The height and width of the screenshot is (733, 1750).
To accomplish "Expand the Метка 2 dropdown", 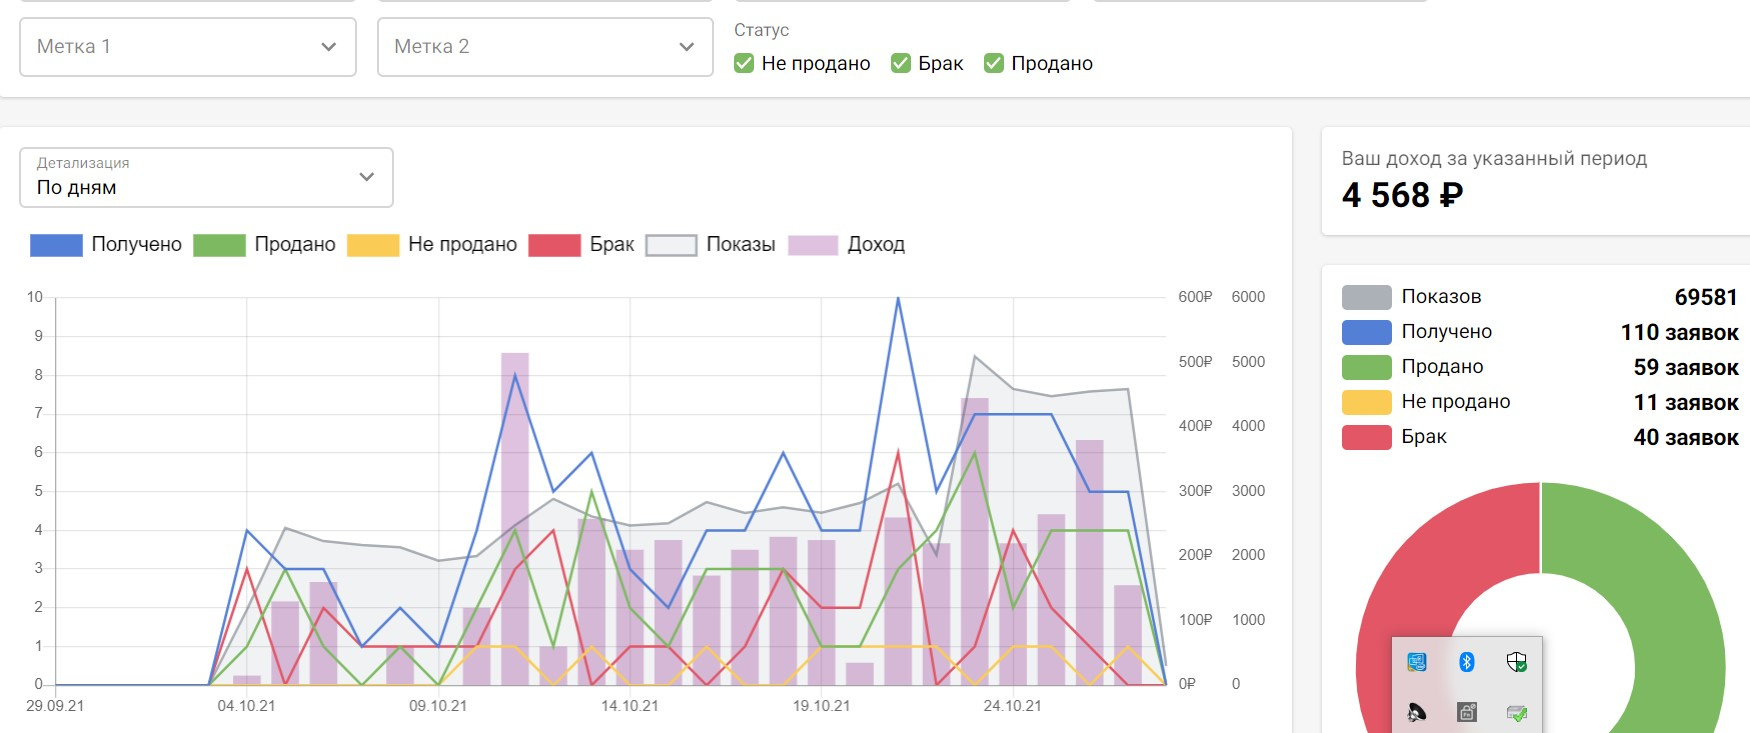I will pyautogui.click(x=545, y=47).
